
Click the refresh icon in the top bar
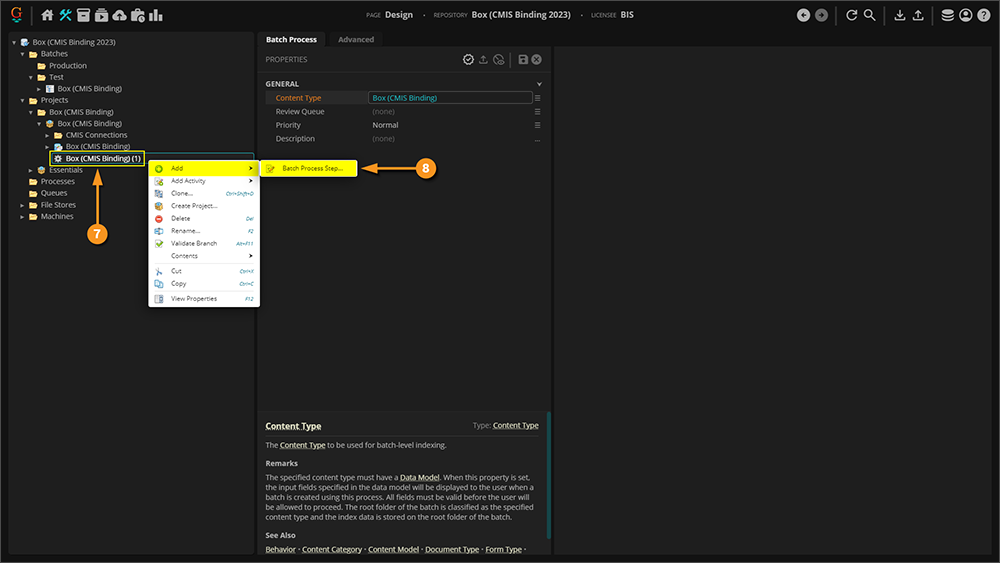tap(851, 15)
